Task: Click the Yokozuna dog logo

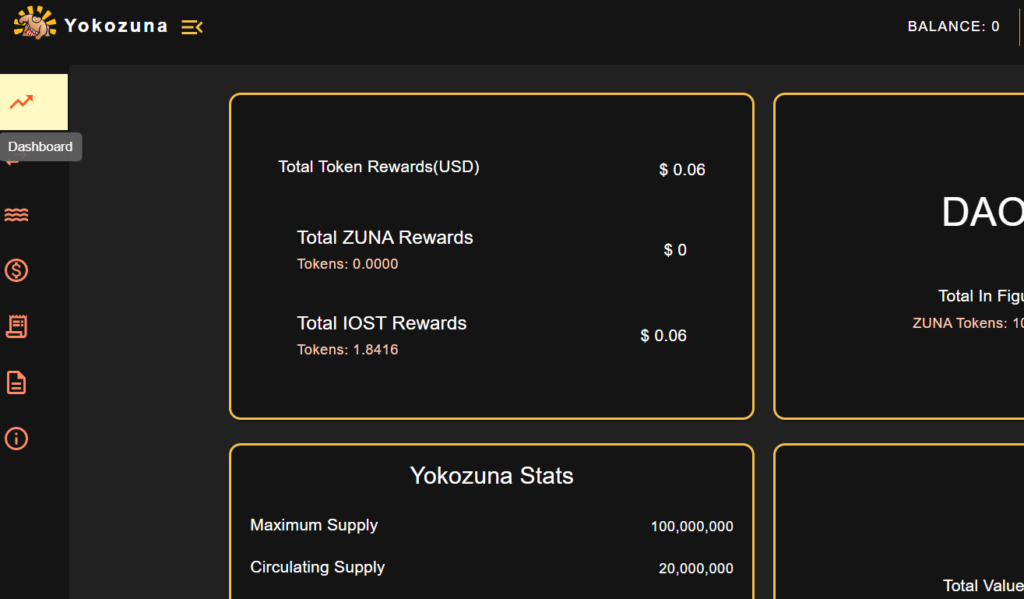Action: coord(35,24)
